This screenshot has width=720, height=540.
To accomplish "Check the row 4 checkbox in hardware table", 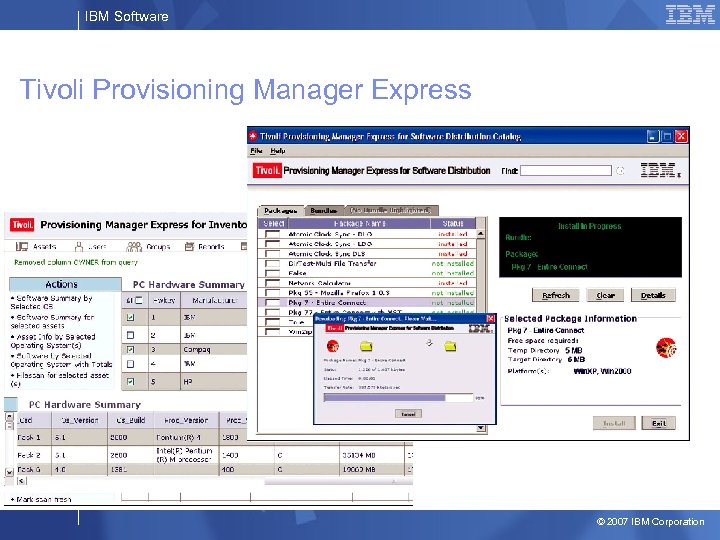I will pos(130,364).
